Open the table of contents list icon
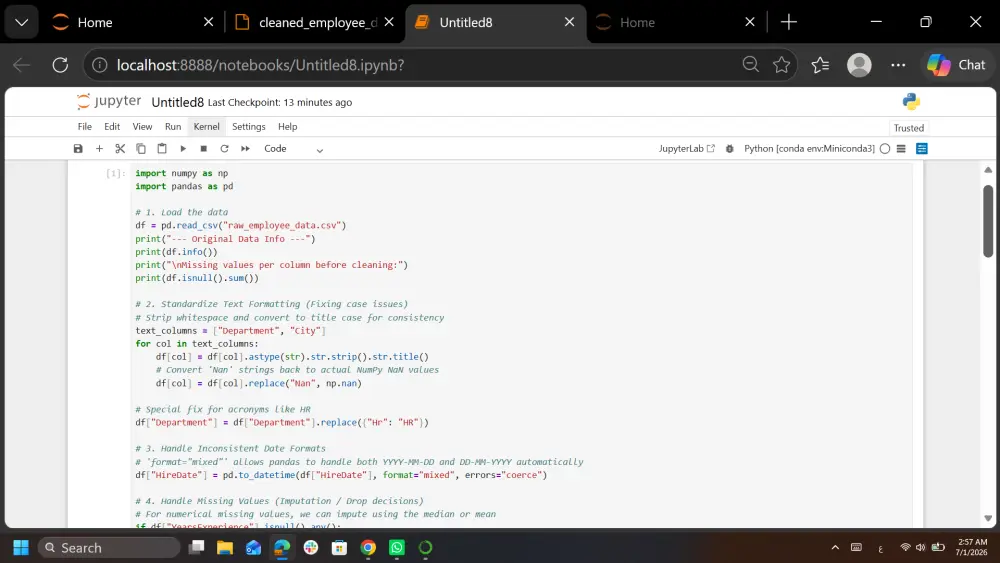This screenshot has width=1000, height=563. [x=901, y=149]
